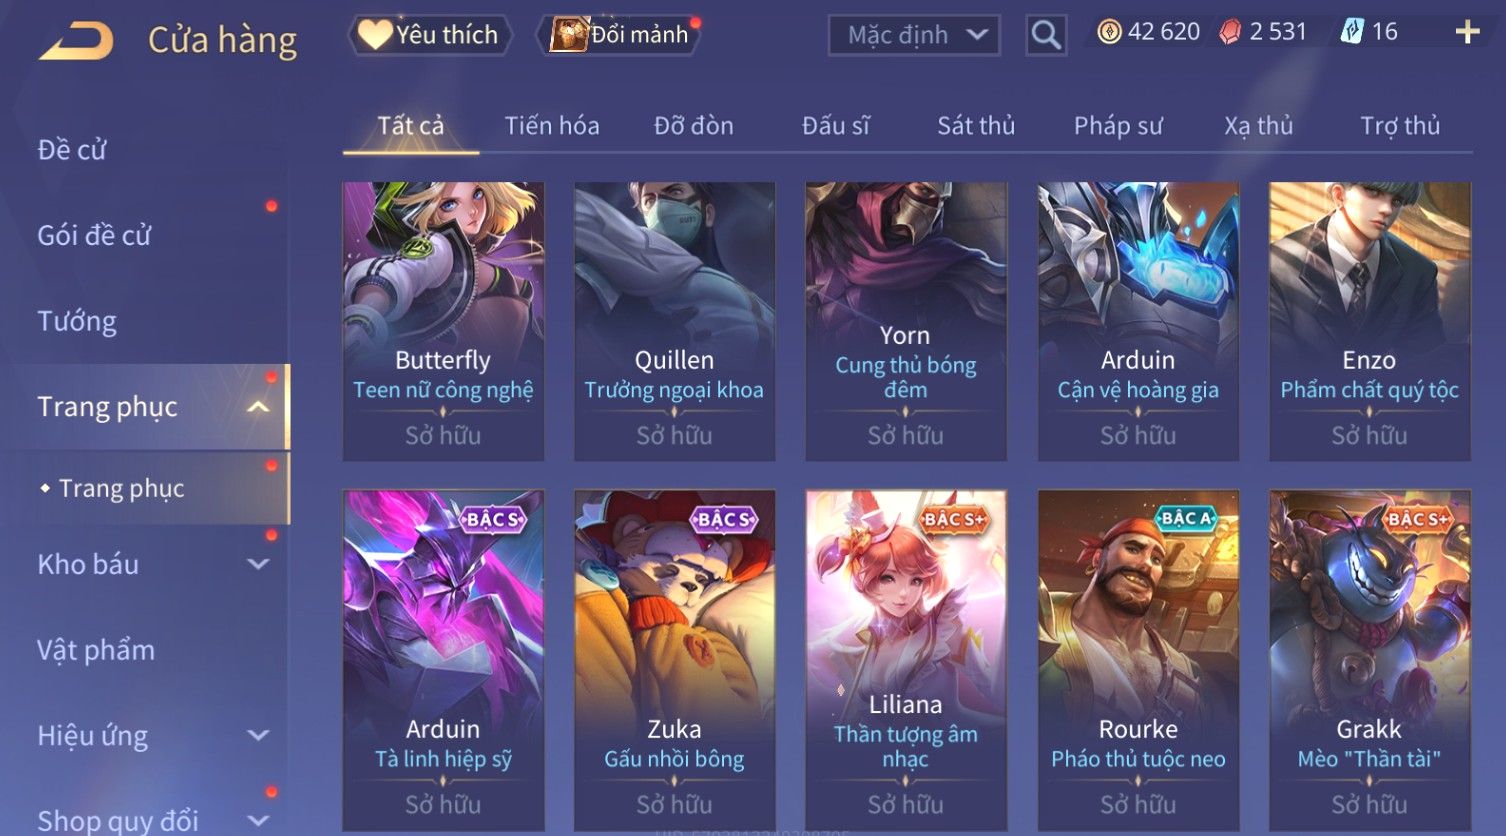Select the Tiến hóa filter tab

552,126
